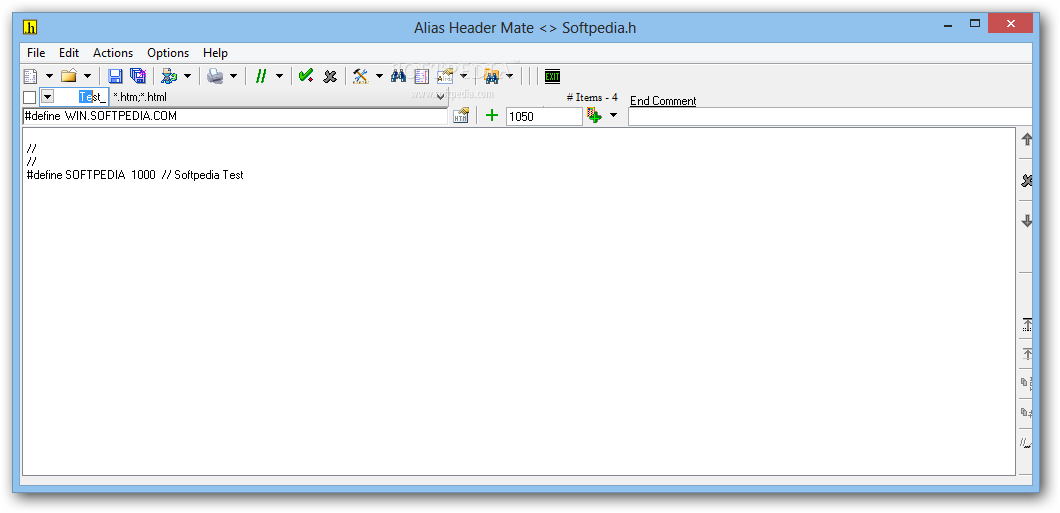Open the Actions menu

tap(113, 53)
